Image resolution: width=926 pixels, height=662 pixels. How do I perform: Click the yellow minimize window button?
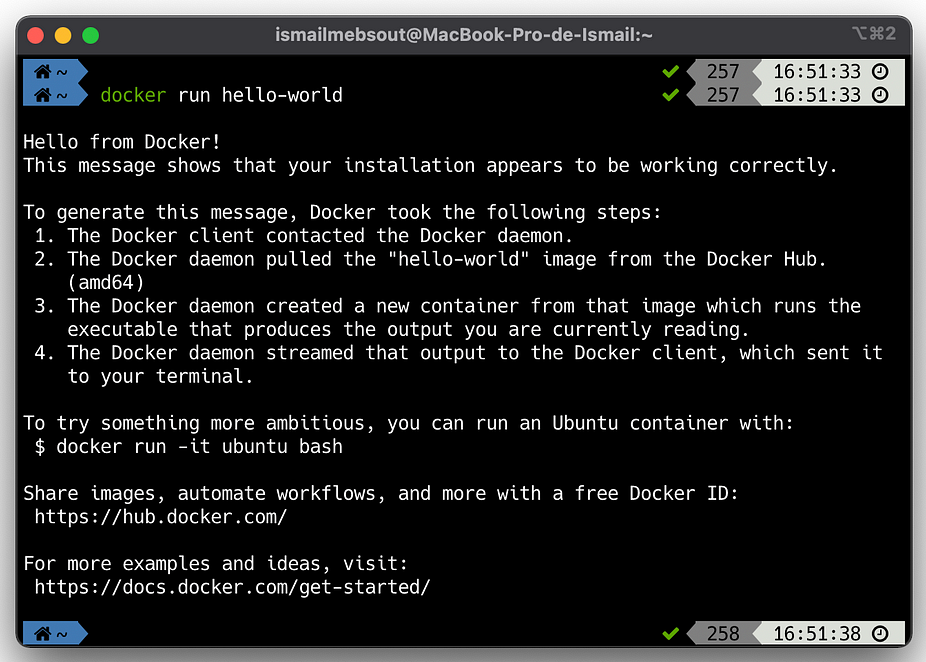[x=63, y=35]
